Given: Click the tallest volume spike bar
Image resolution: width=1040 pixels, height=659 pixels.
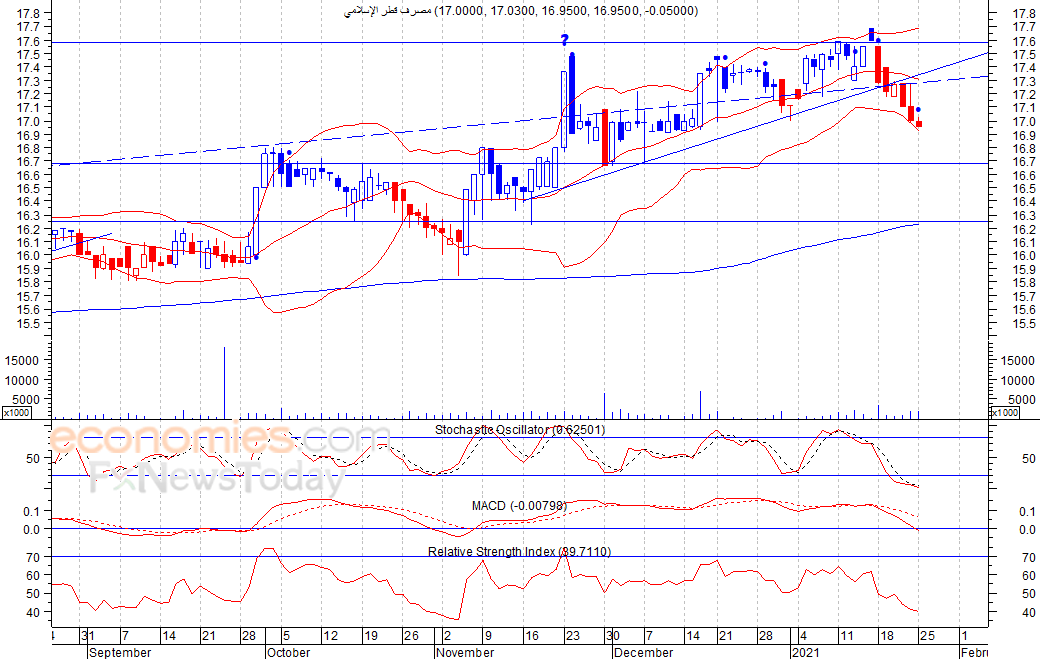Looking at the screenshot, I should 224,383.
